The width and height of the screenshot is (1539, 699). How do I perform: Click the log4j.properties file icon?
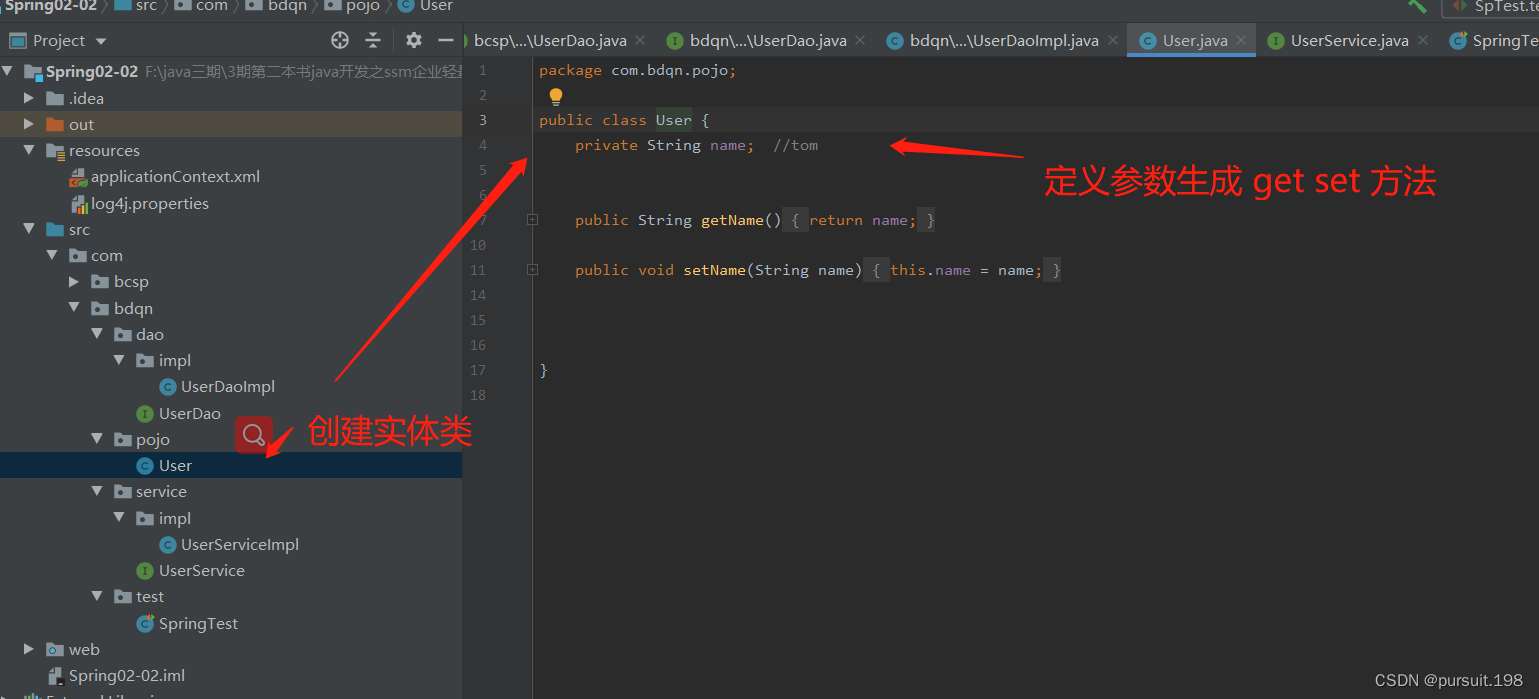(78, 204)
